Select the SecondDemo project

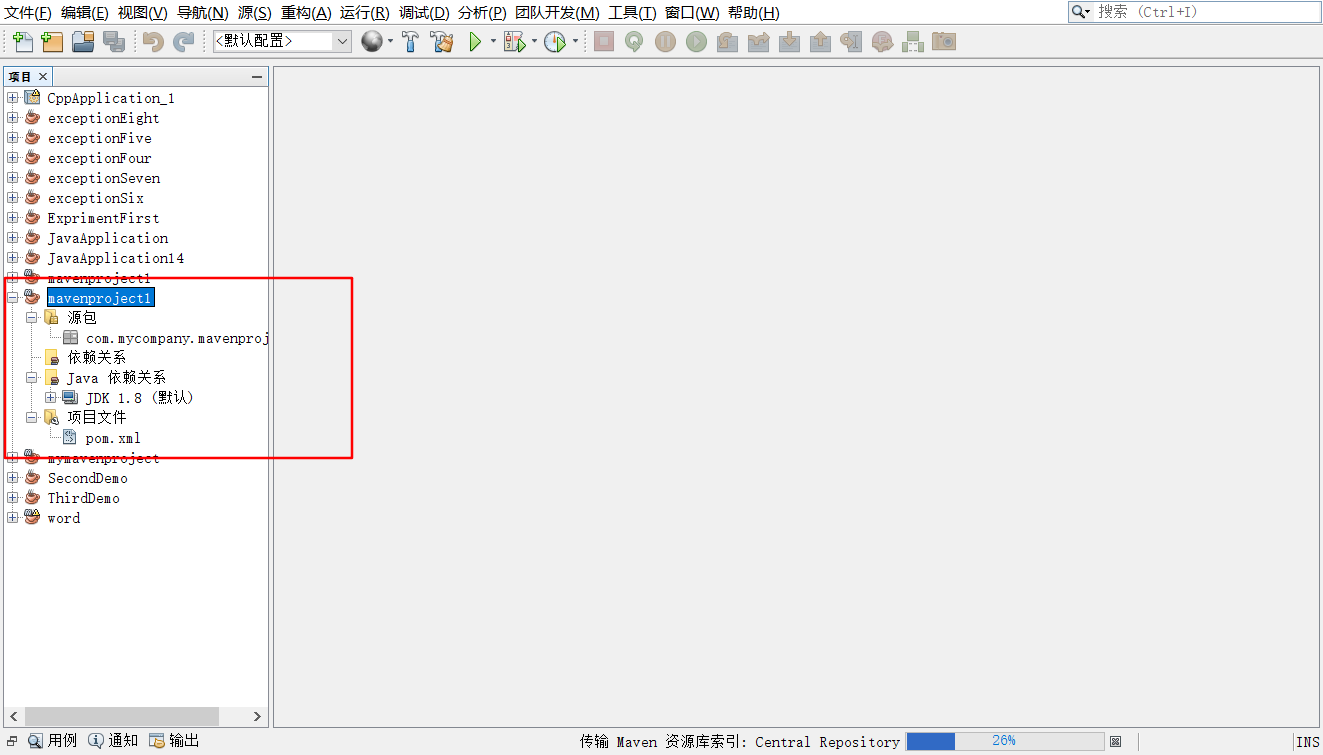click(88, 478)
